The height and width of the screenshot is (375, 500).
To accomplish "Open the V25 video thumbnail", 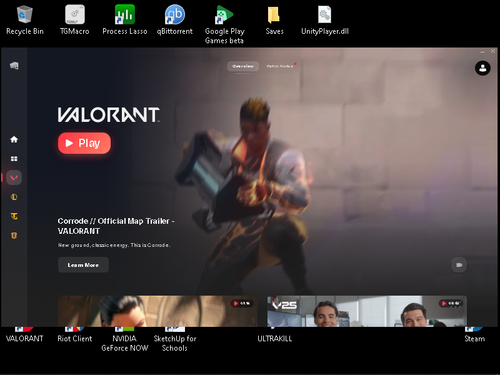I will (x=367, y=311).
